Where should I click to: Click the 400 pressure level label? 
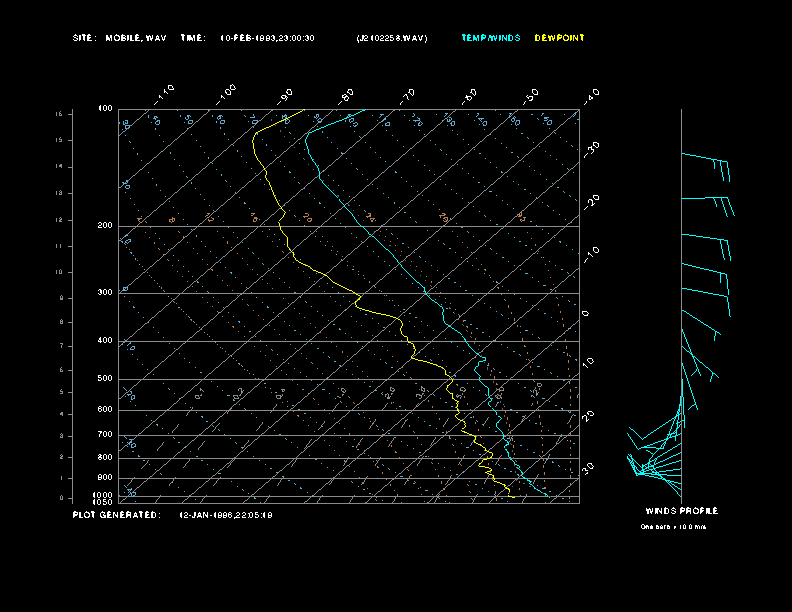(105, 340)
